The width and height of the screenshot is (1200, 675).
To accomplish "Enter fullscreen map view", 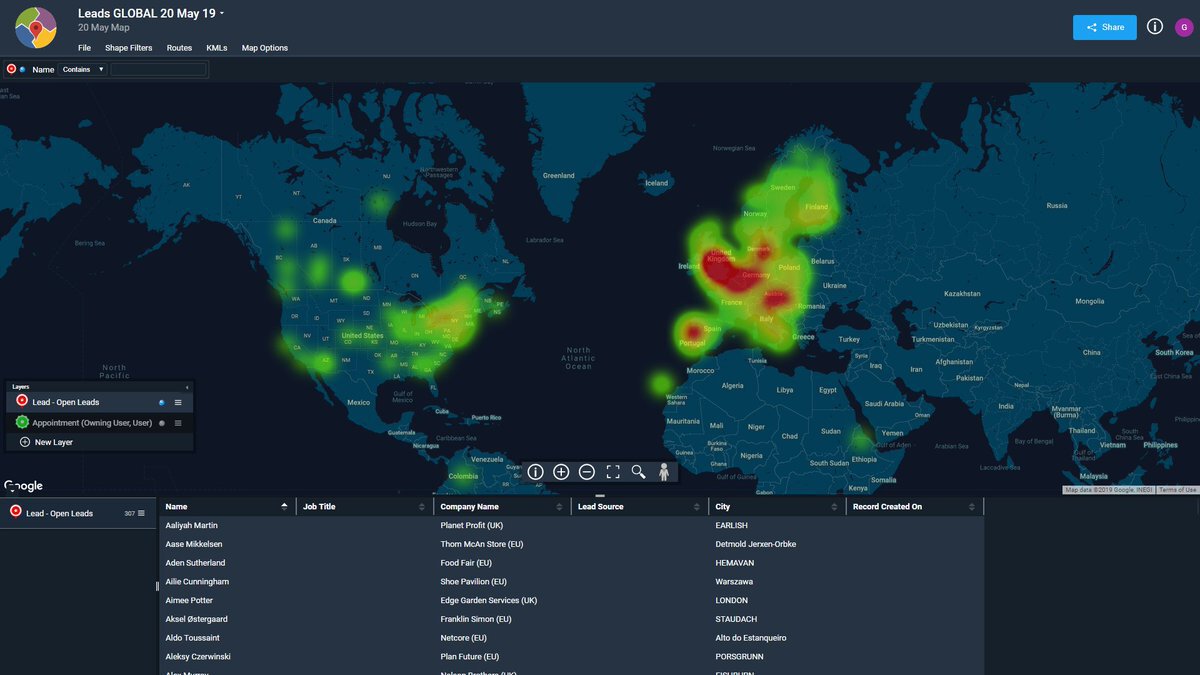I will click(613, 472).
